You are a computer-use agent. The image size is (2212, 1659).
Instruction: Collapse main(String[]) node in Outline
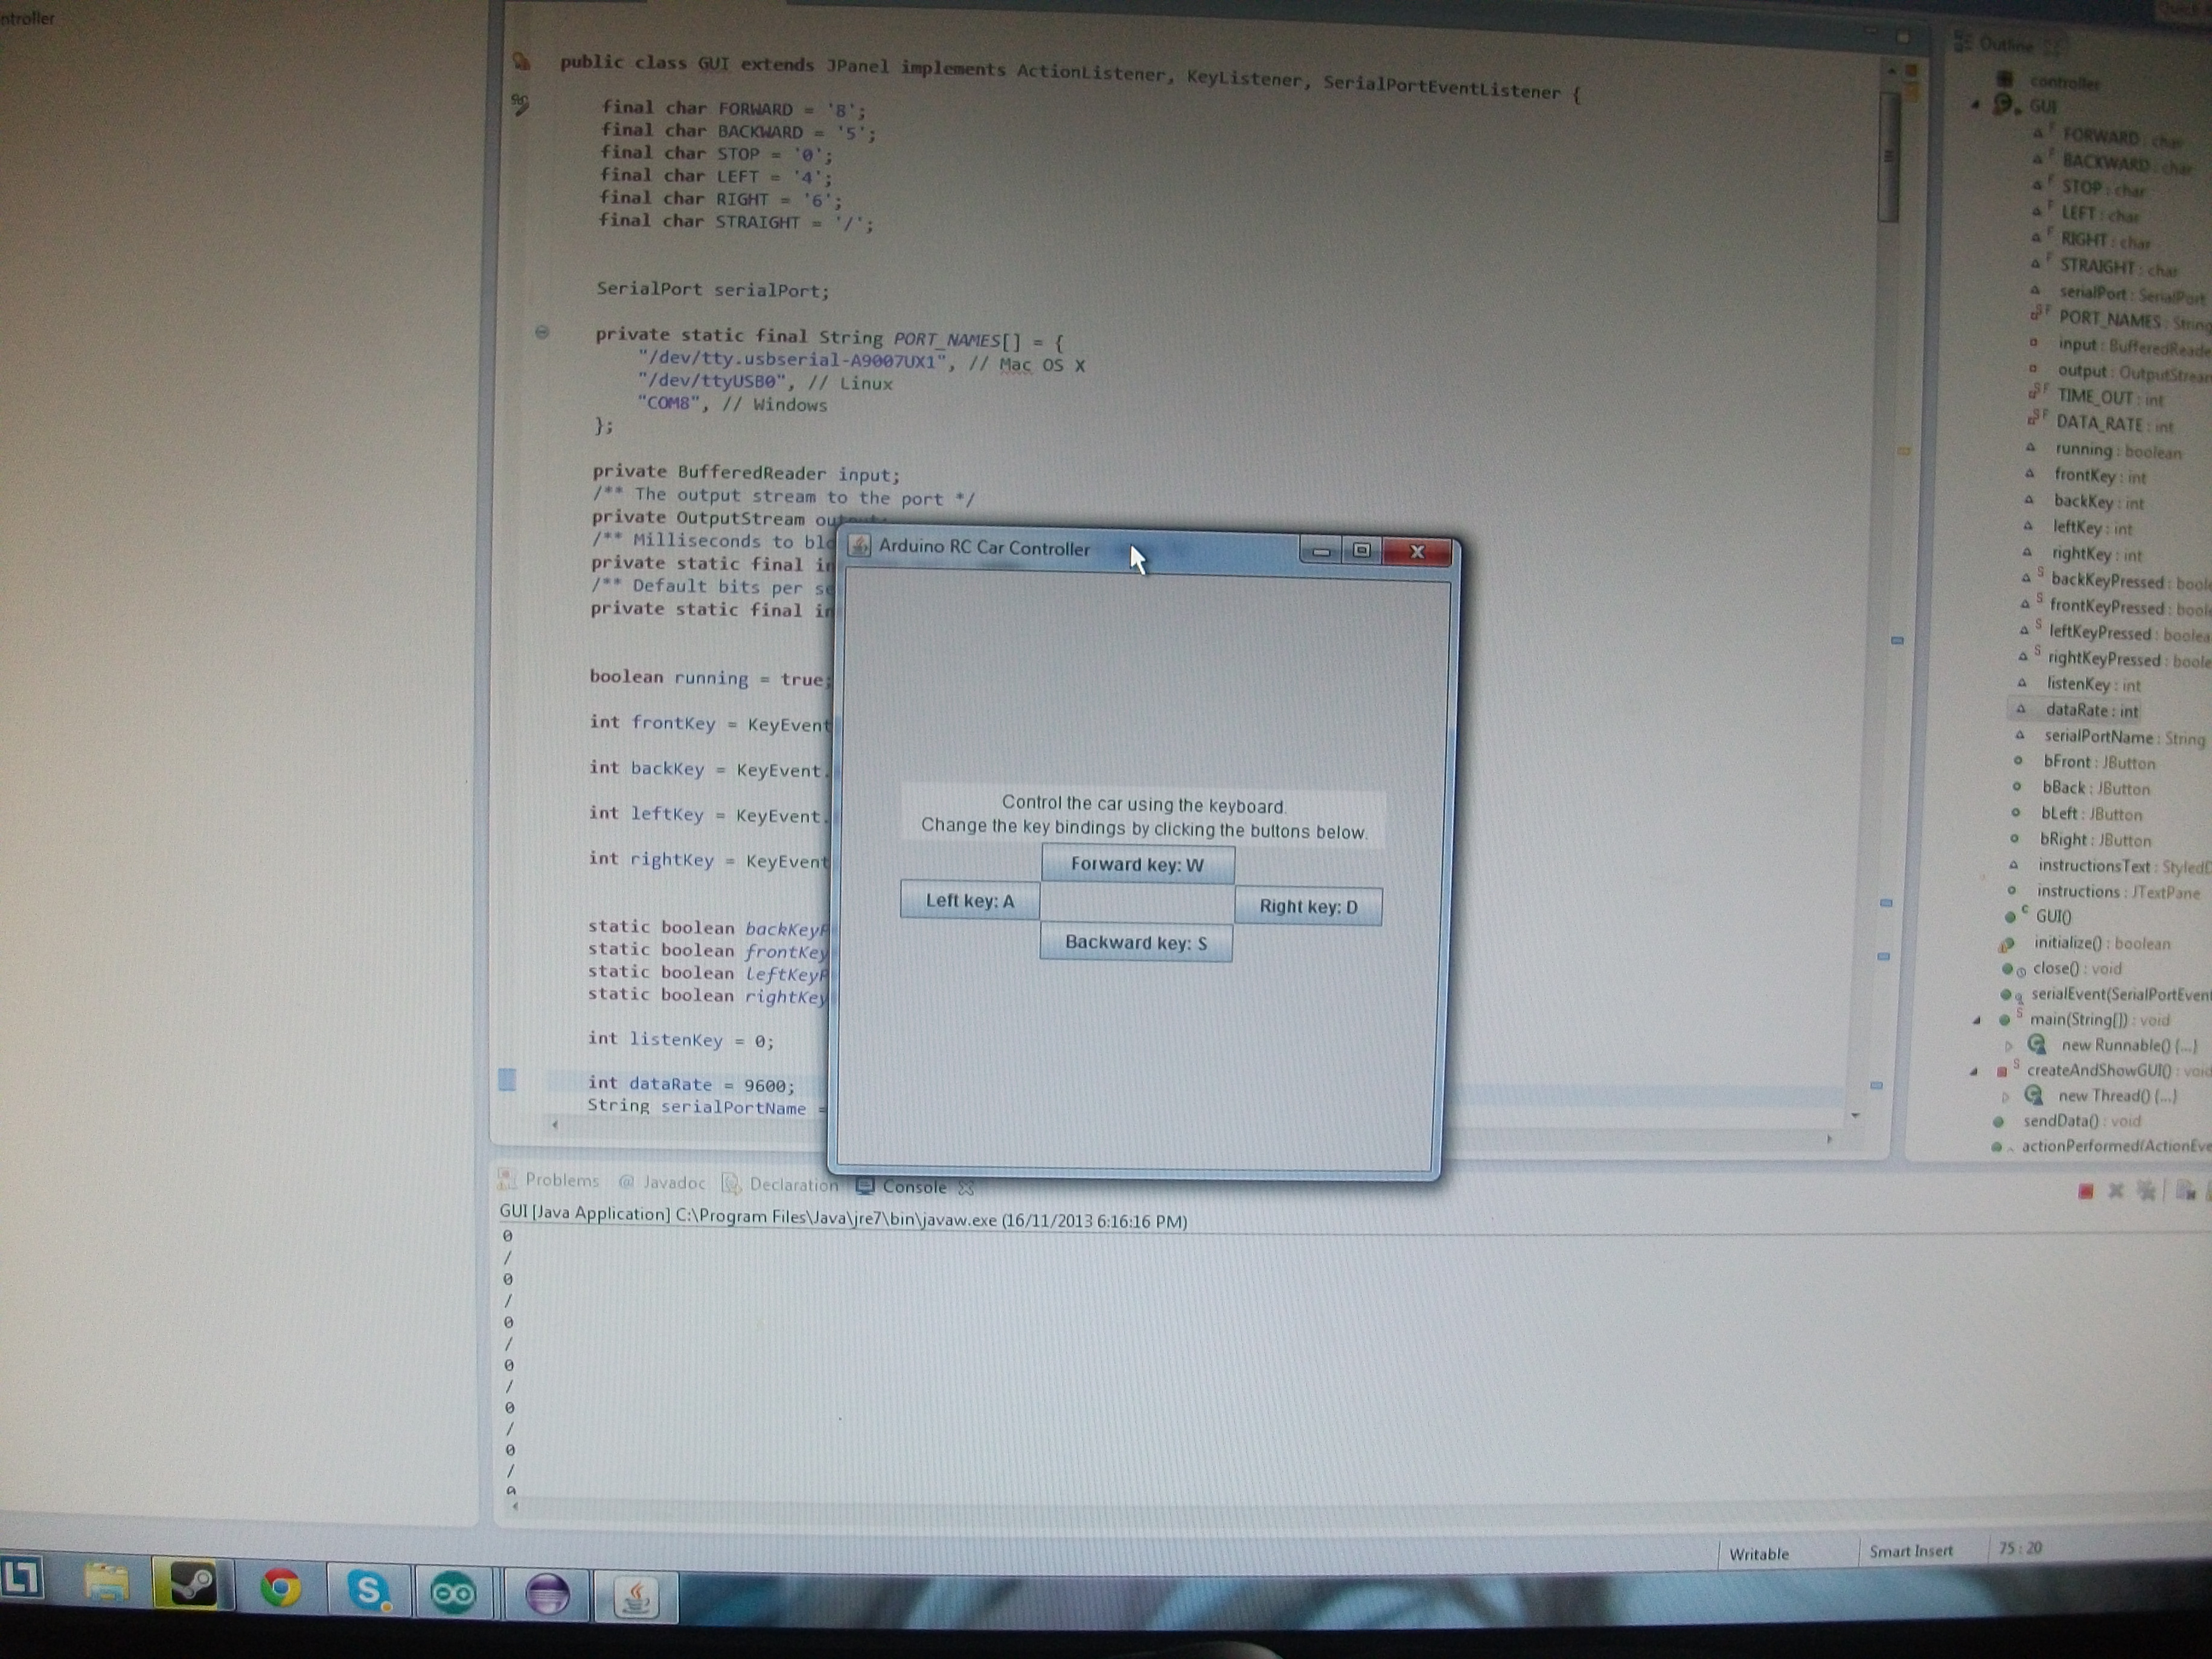coord(1976,1021)
